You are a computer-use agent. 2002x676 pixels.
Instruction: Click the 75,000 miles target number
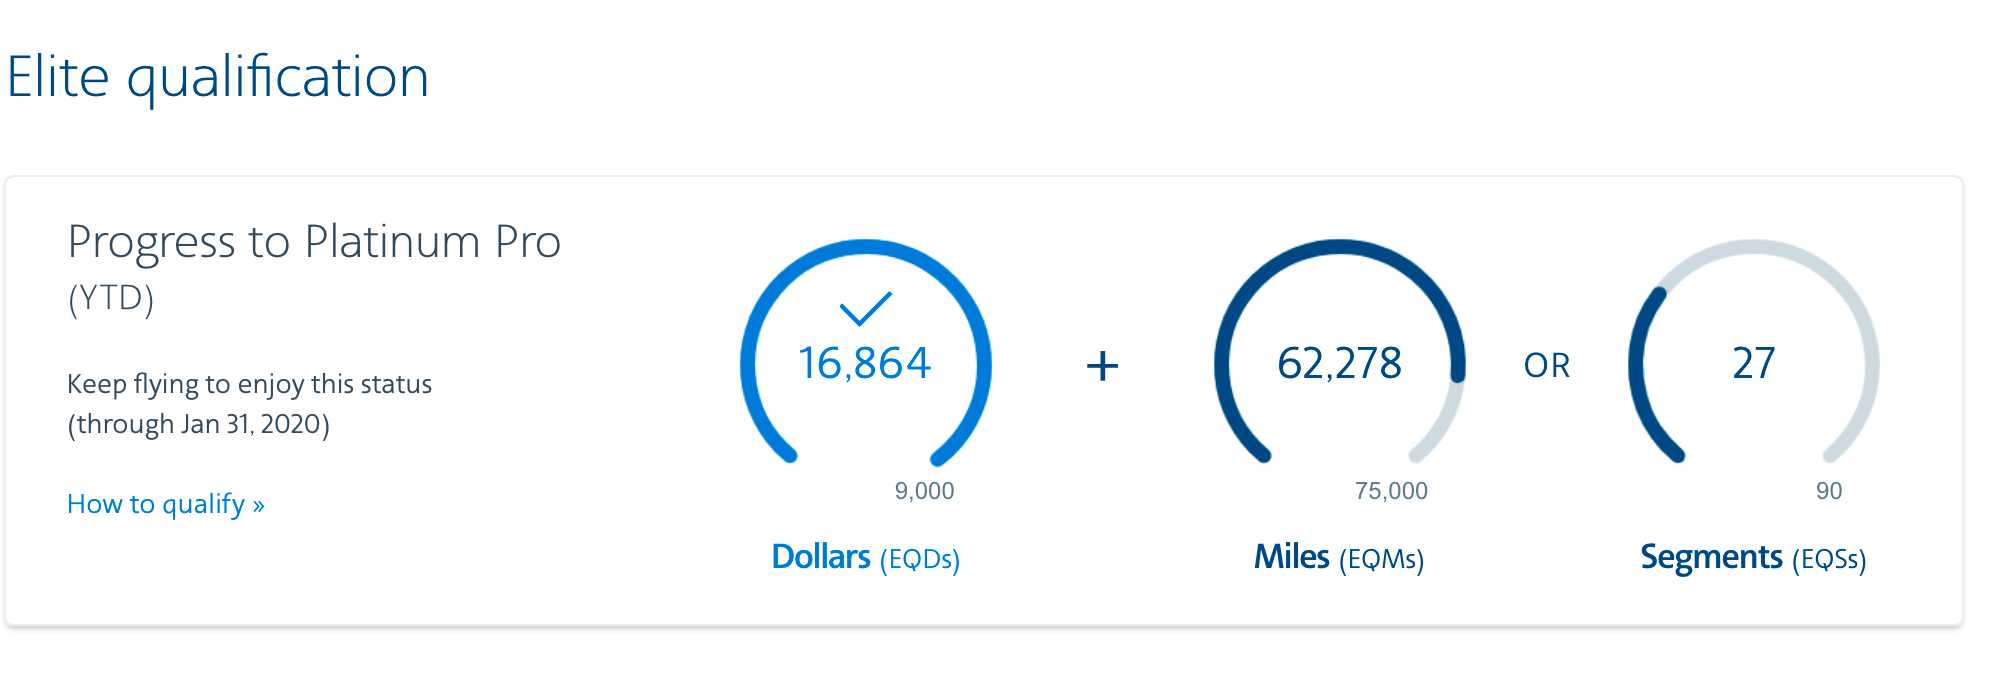tap(1391, 491)
